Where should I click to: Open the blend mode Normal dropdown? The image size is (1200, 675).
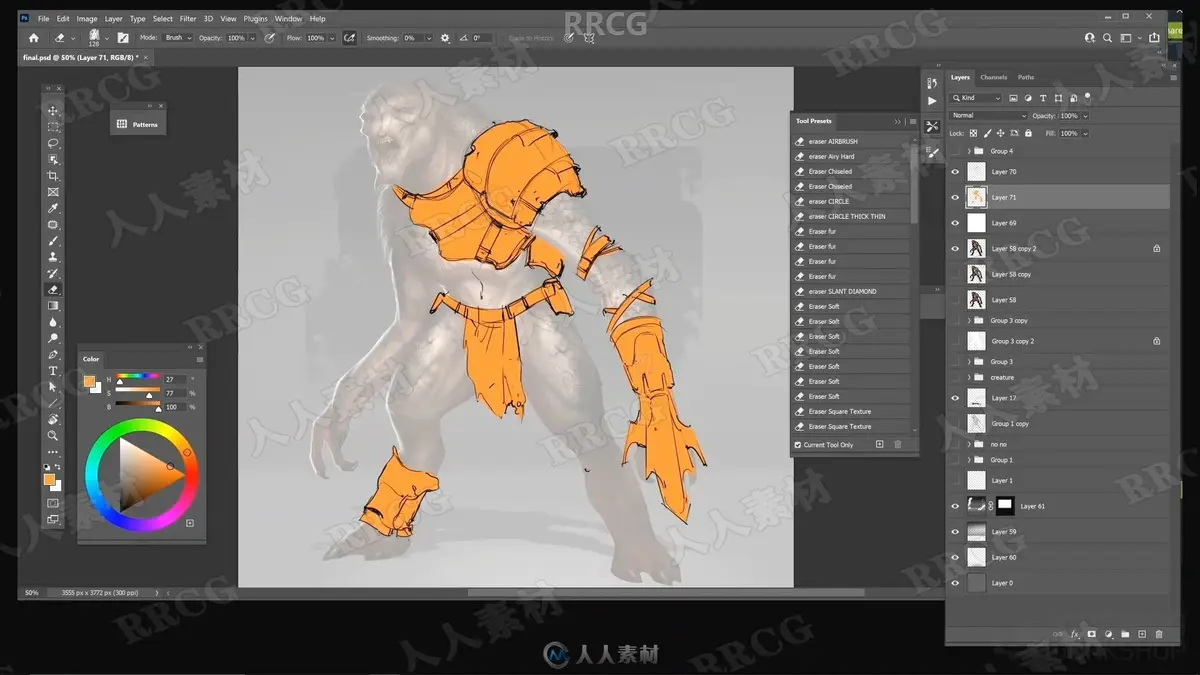pos(989,116)
